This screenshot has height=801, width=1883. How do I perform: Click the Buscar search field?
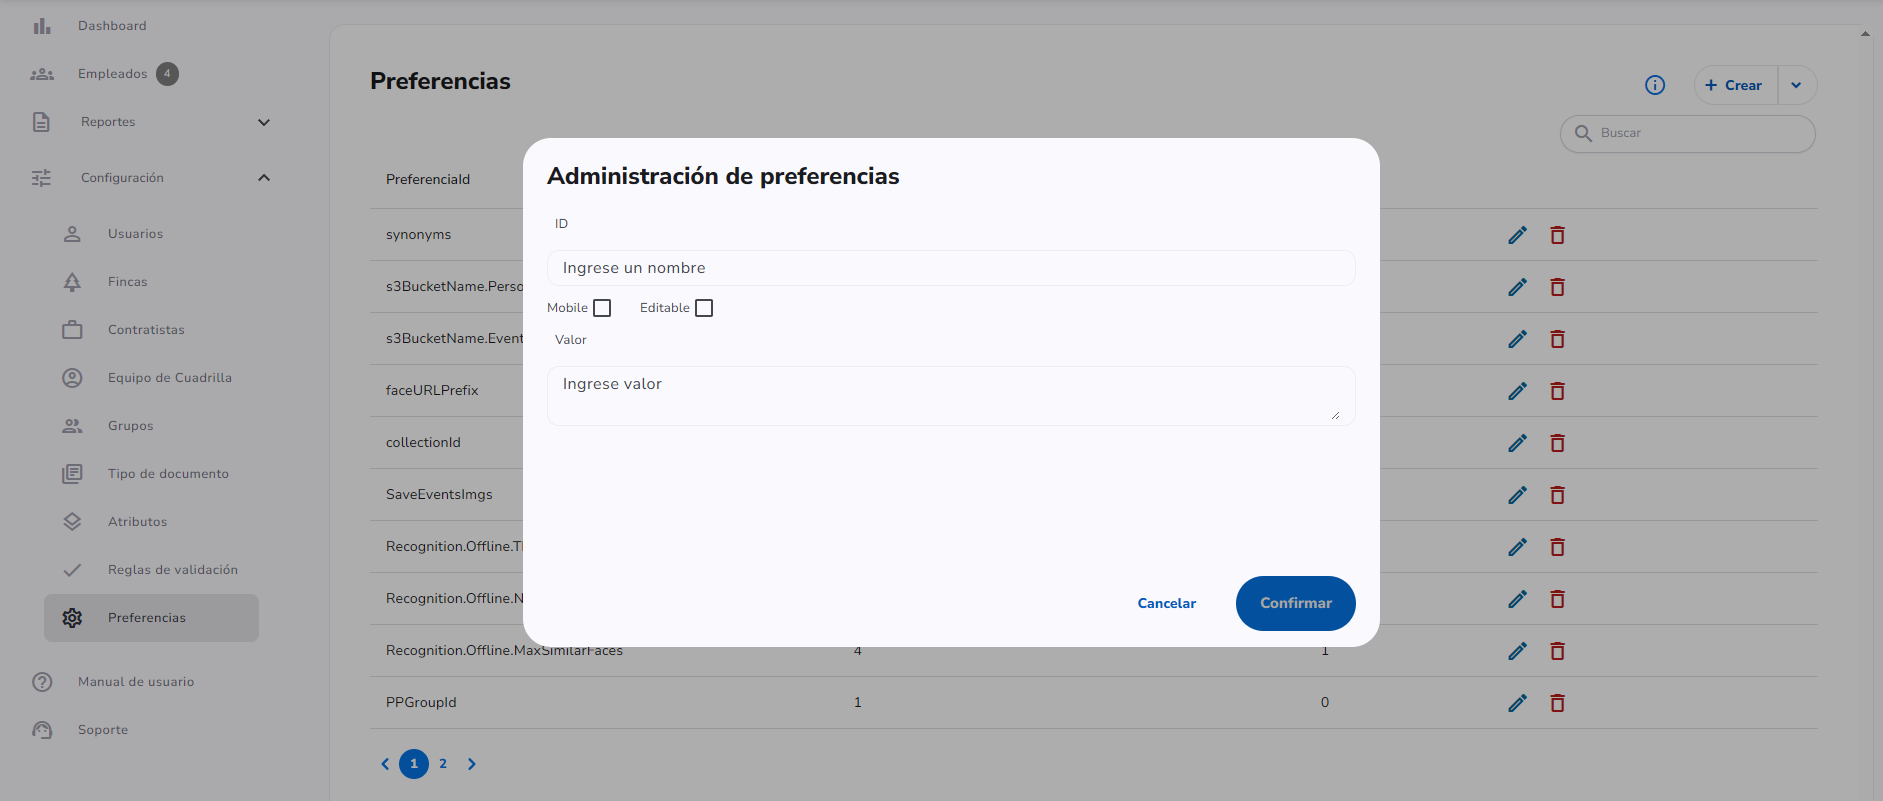tap(1688, 133)
